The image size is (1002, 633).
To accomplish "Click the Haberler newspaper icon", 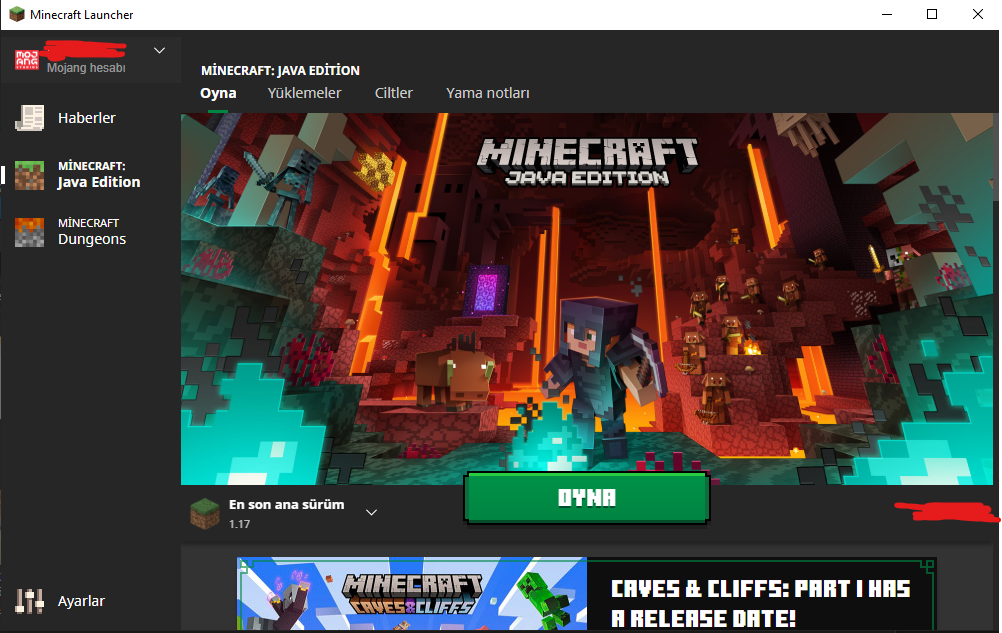I will tap(29, 118).
